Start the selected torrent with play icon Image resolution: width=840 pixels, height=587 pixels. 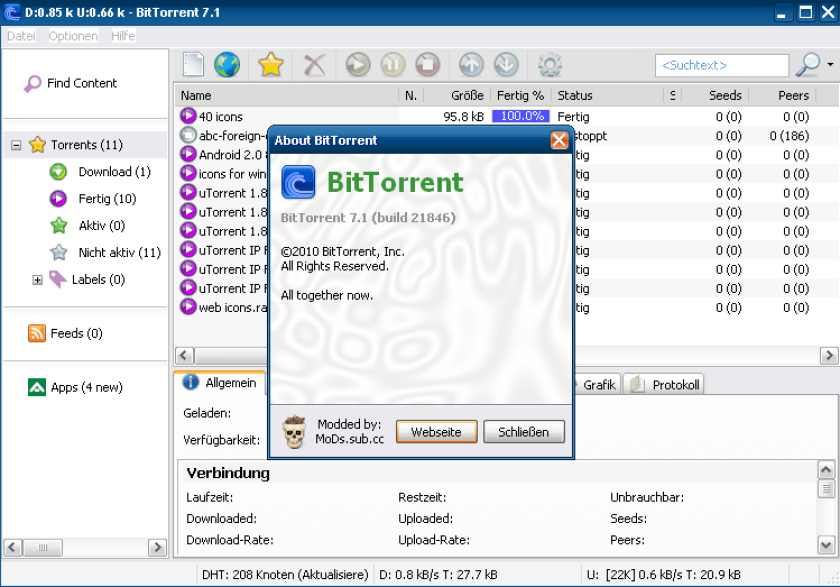(358, 65)
